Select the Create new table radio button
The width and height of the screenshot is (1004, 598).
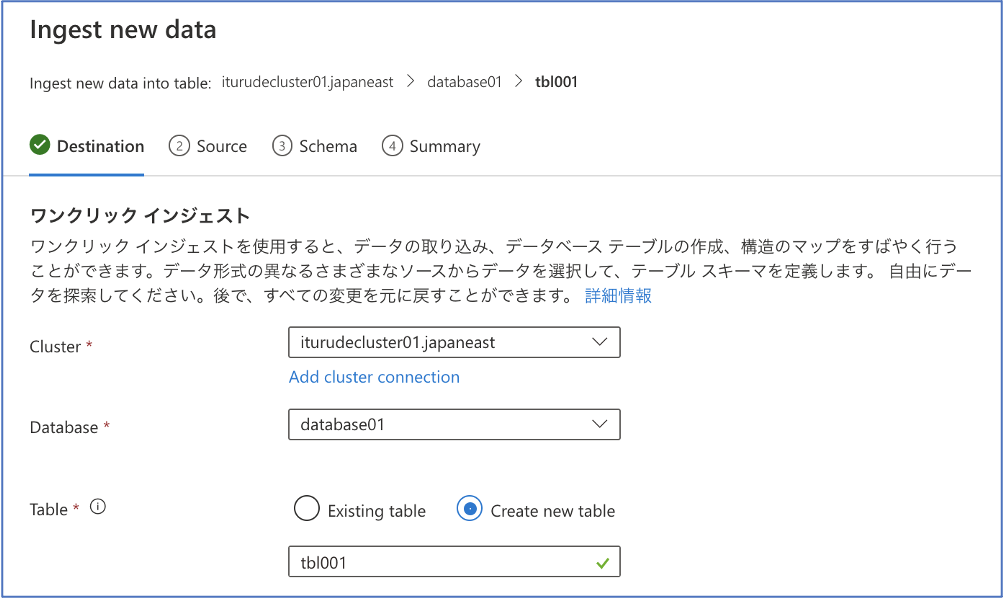tap(470, 509)
